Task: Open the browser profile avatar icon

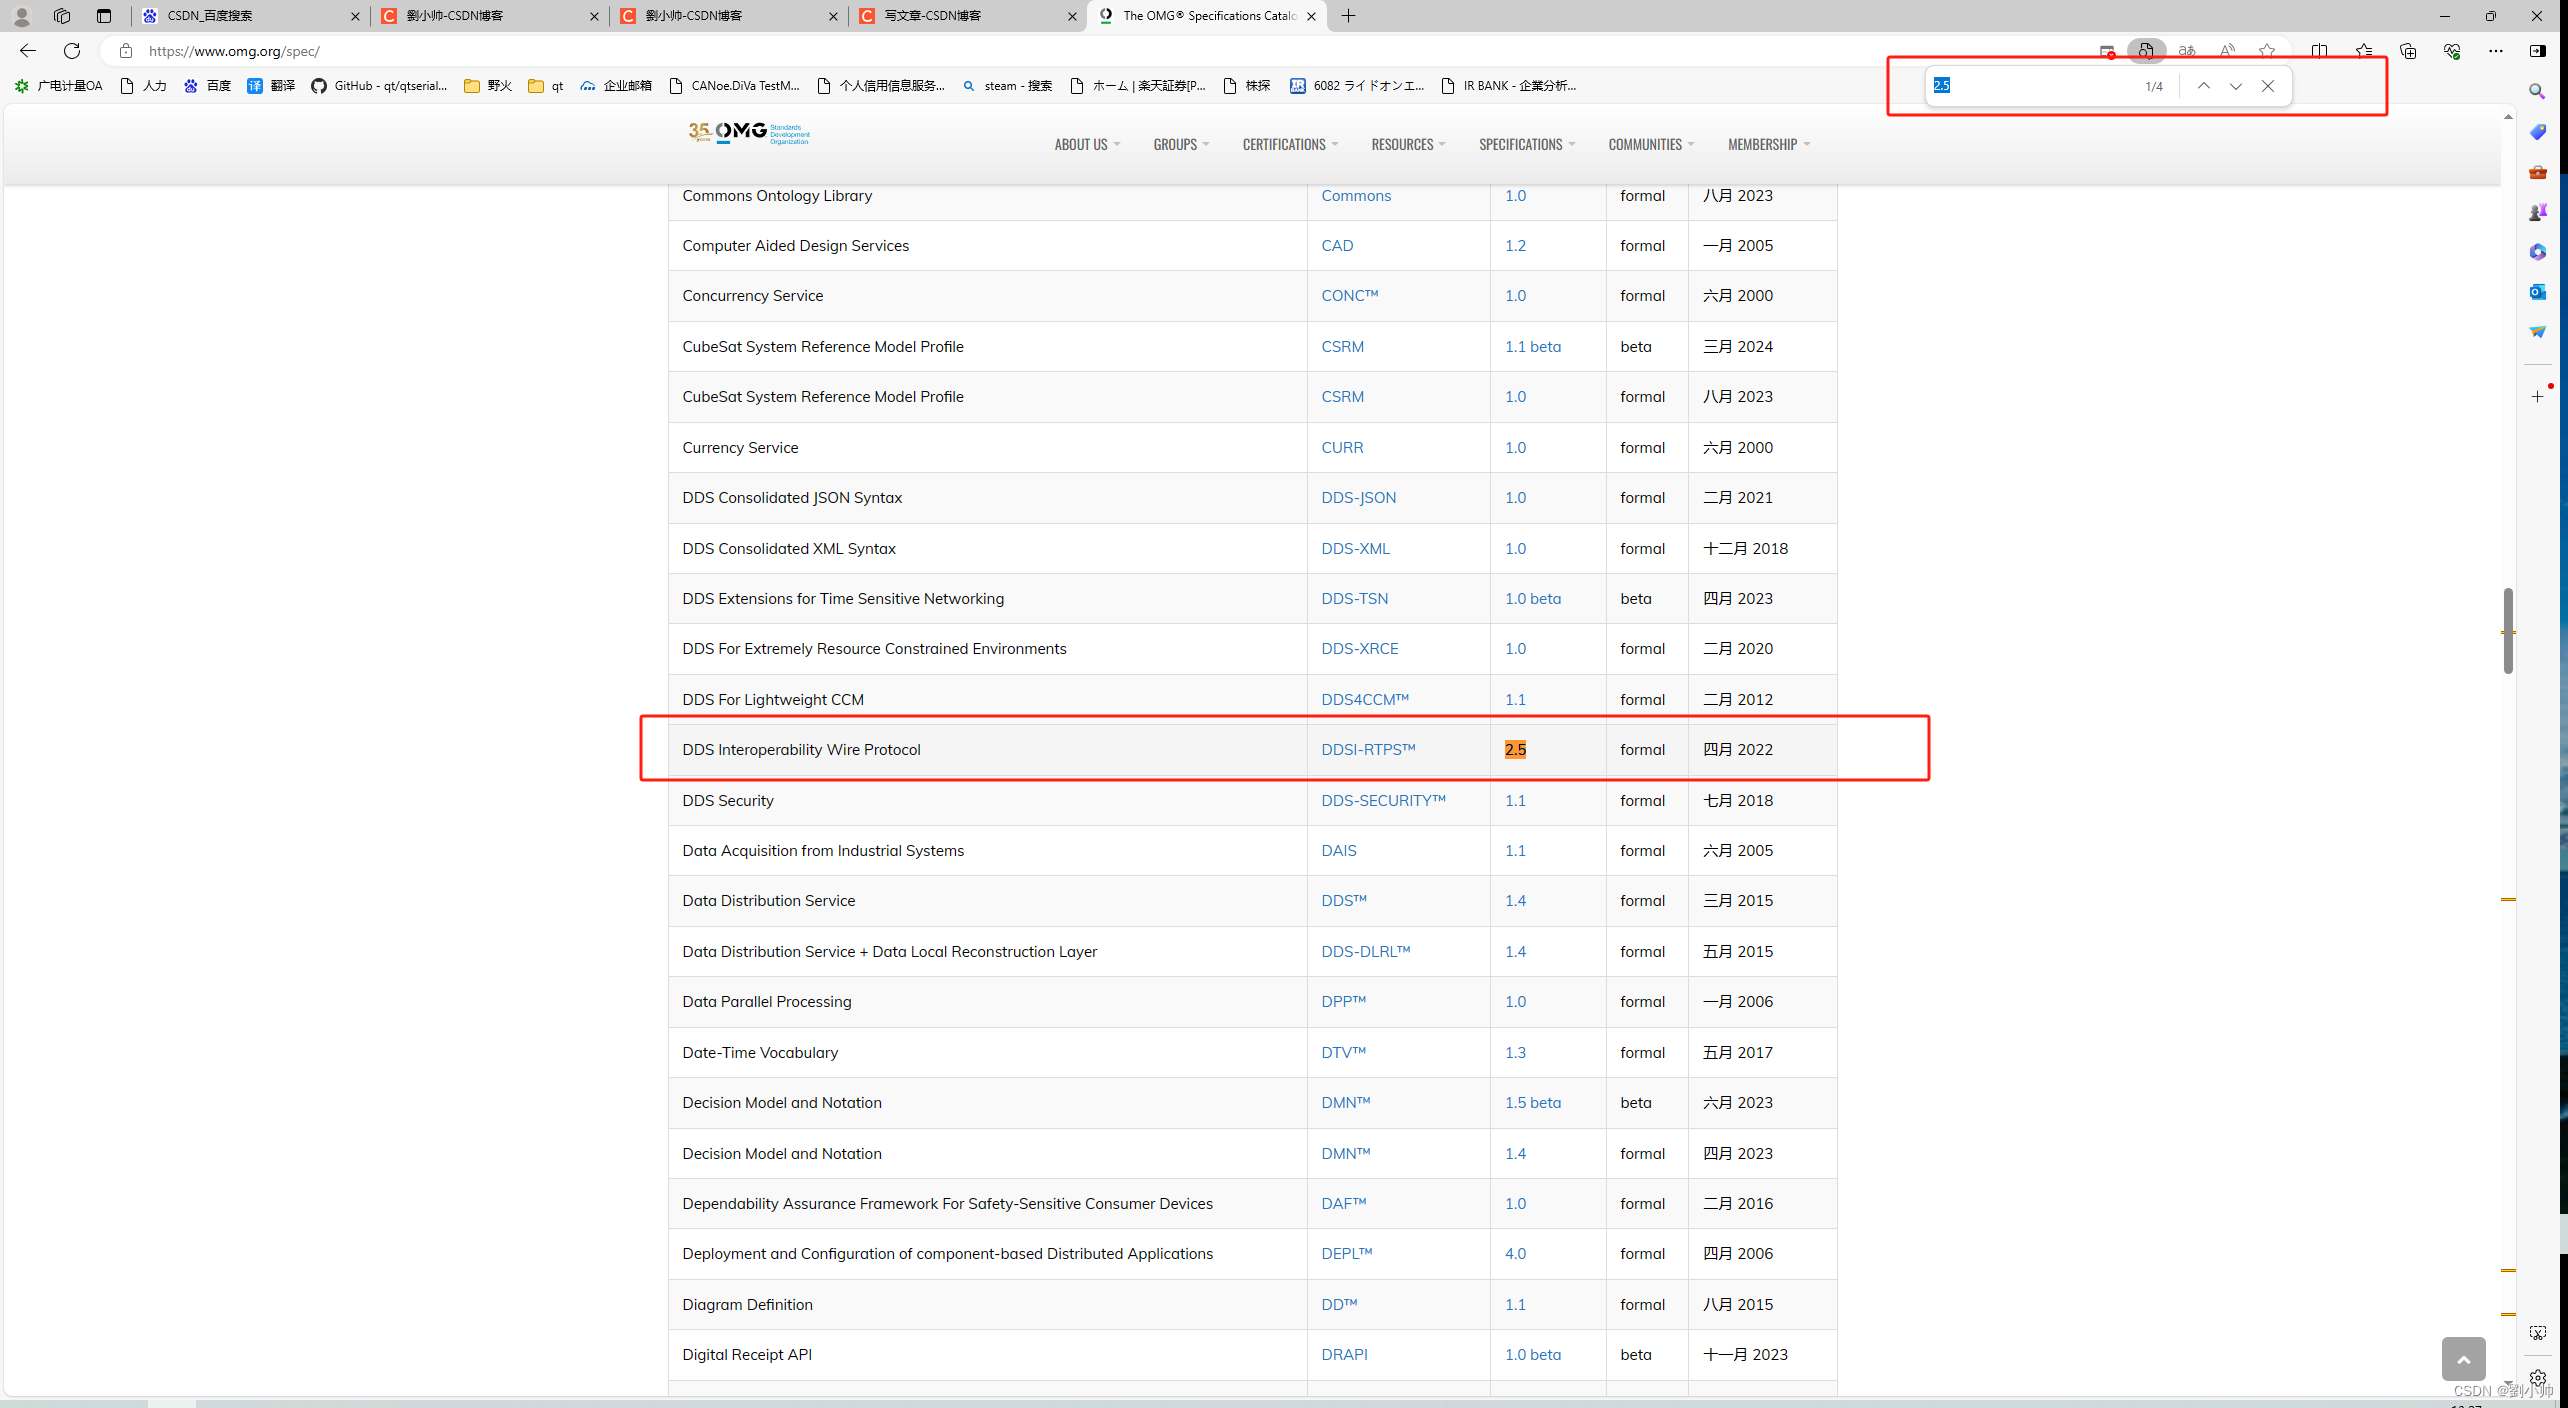Action: click(21, 16)
